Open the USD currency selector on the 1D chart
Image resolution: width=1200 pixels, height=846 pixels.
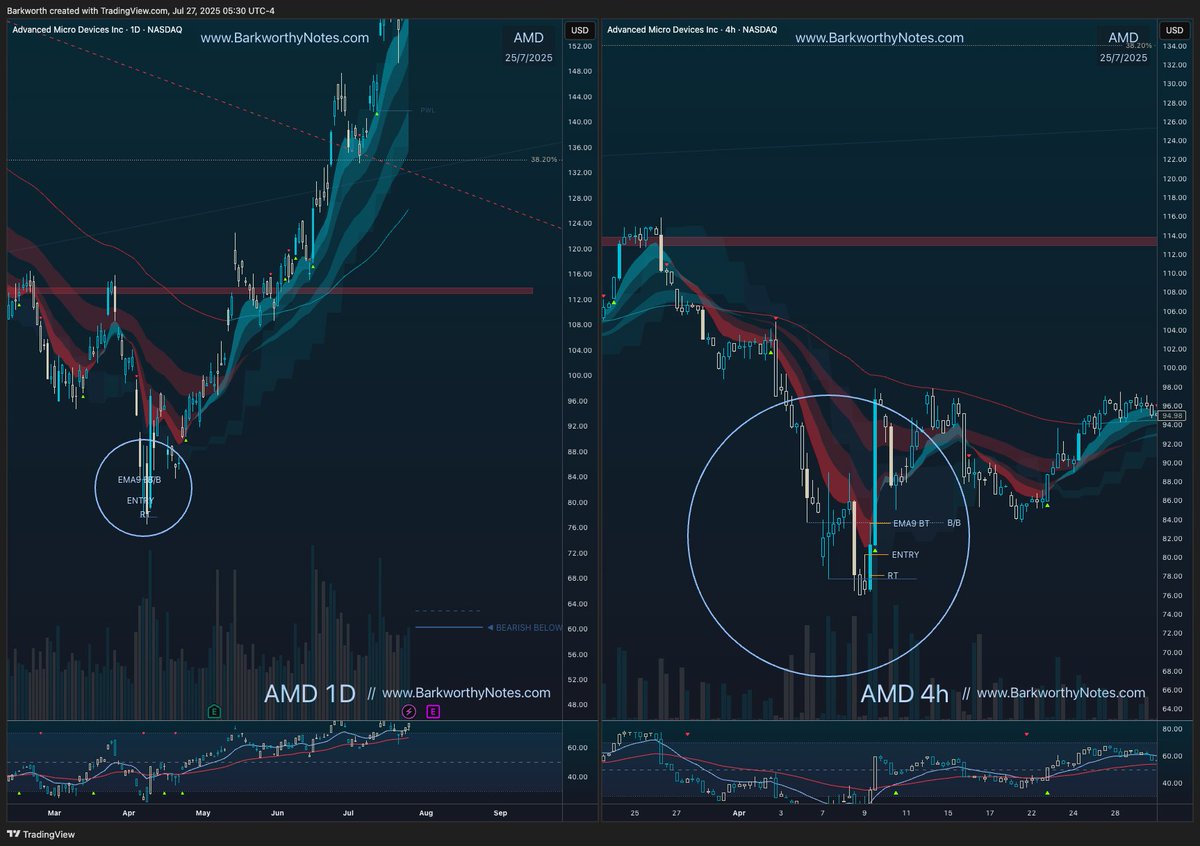(578, 30)
